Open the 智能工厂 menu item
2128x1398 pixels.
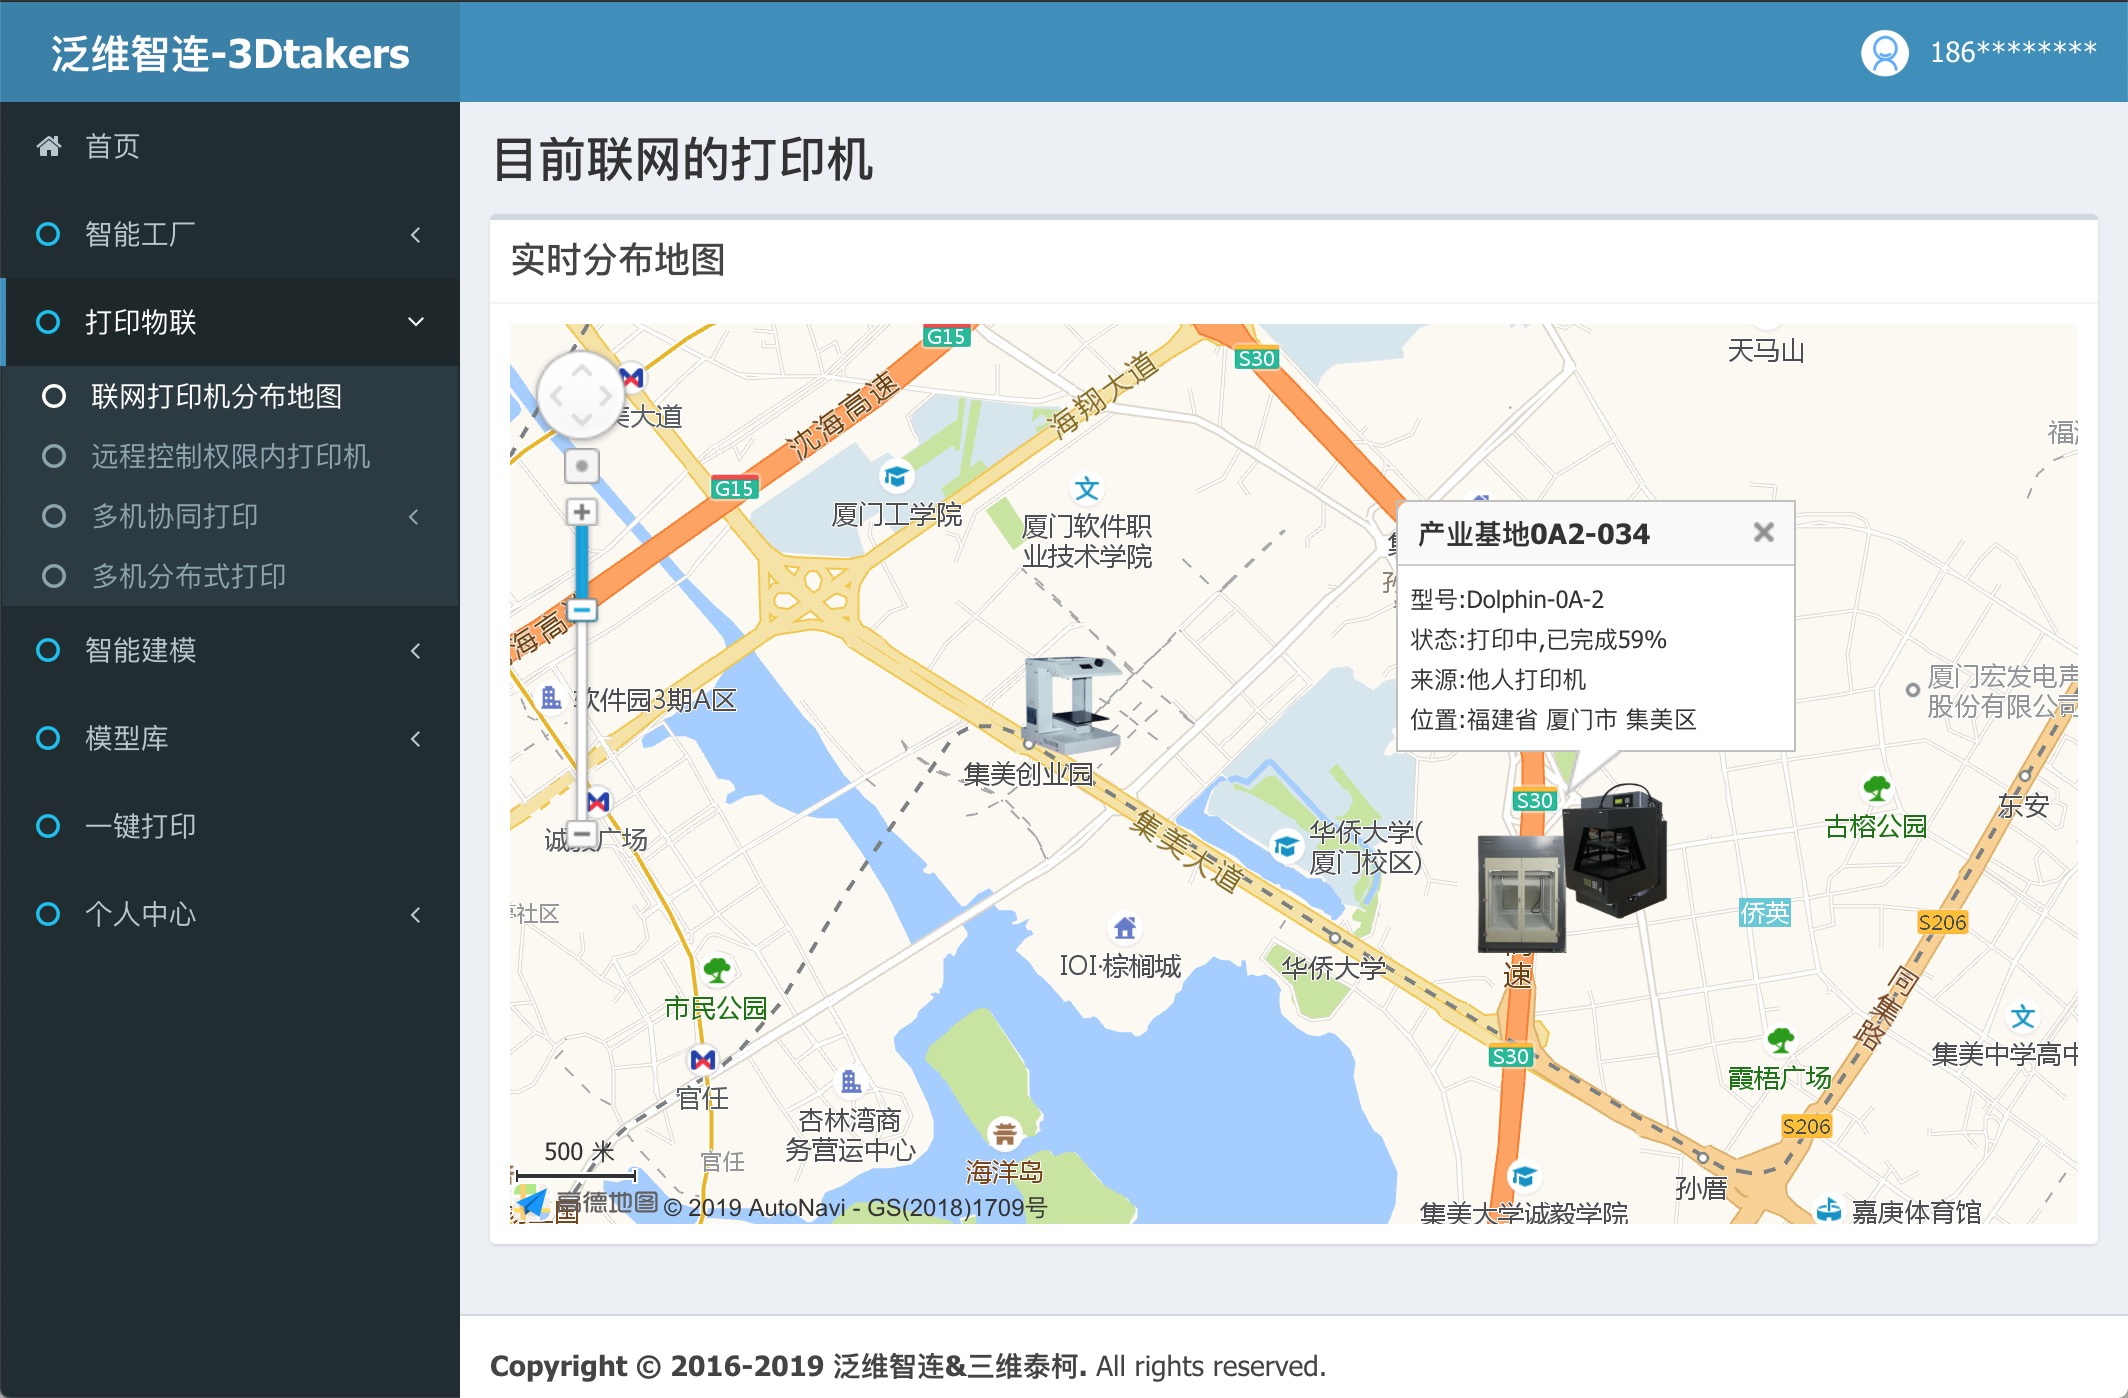coord(230,235)
